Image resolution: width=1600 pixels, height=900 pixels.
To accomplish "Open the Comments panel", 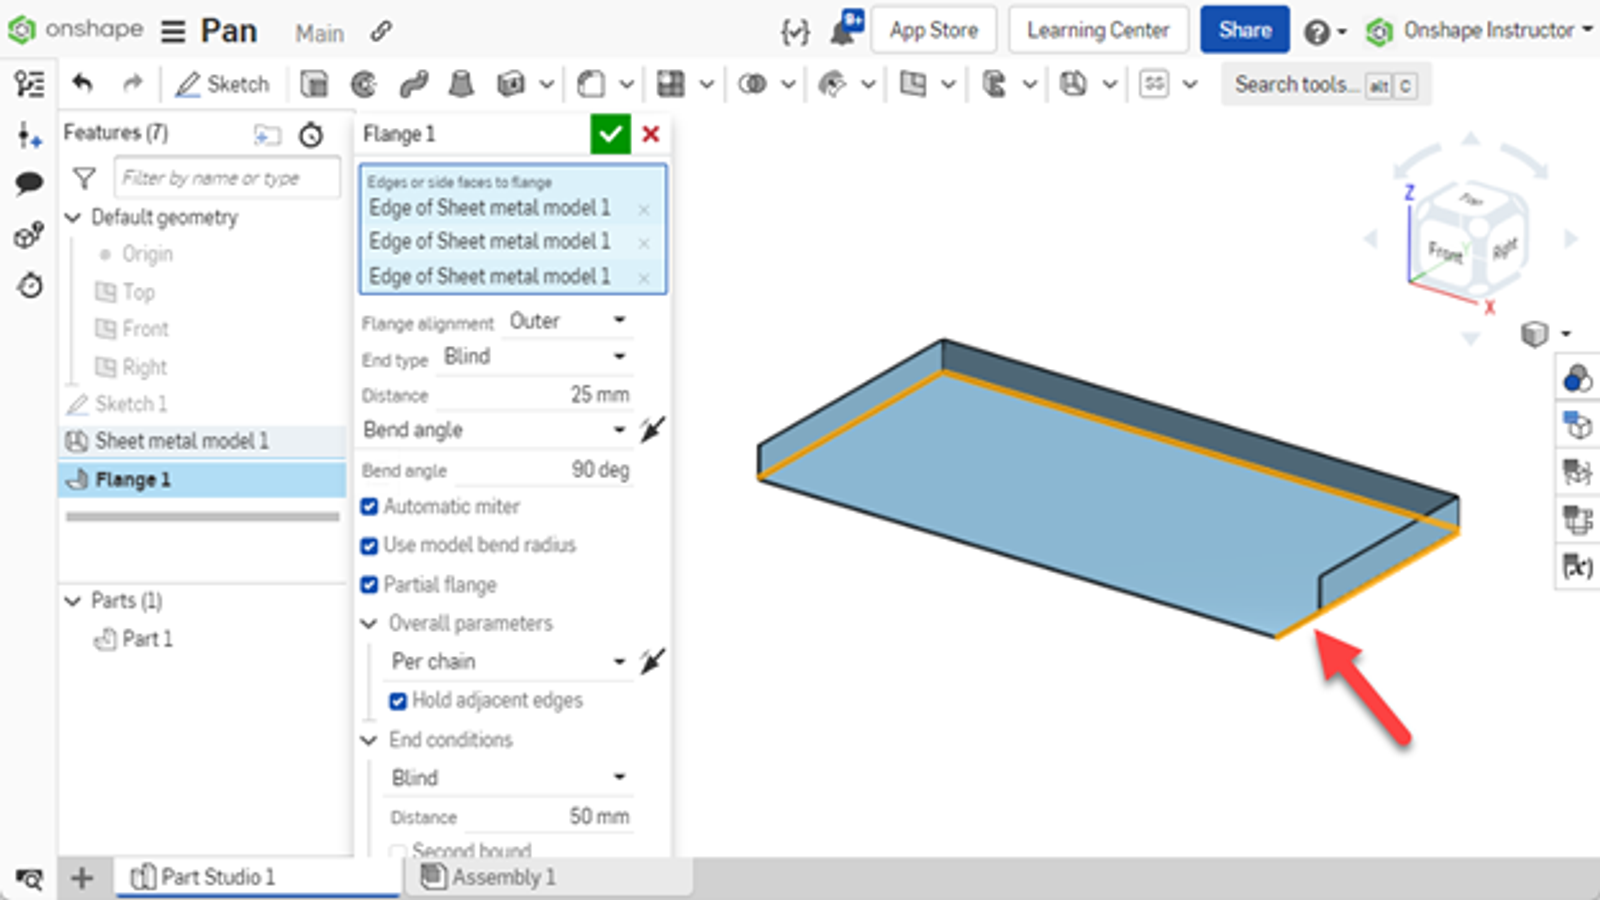I will coord(29,182).
